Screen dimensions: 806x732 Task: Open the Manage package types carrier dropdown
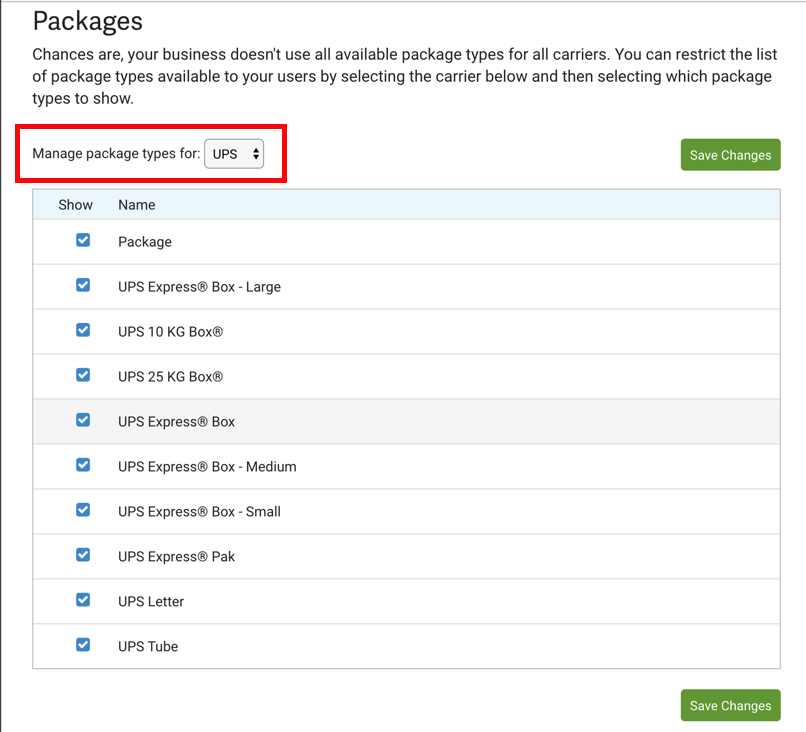(234, 154)
